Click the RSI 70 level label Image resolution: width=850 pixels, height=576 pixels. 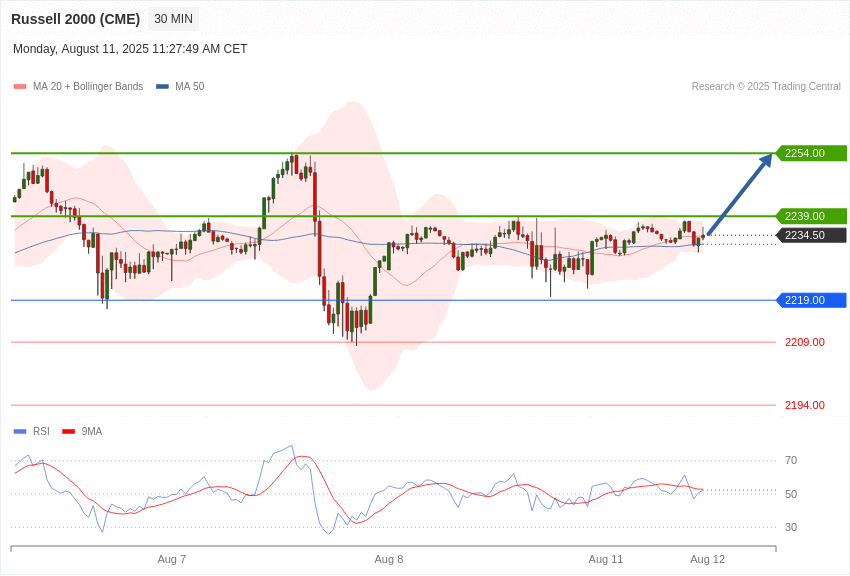791,461
